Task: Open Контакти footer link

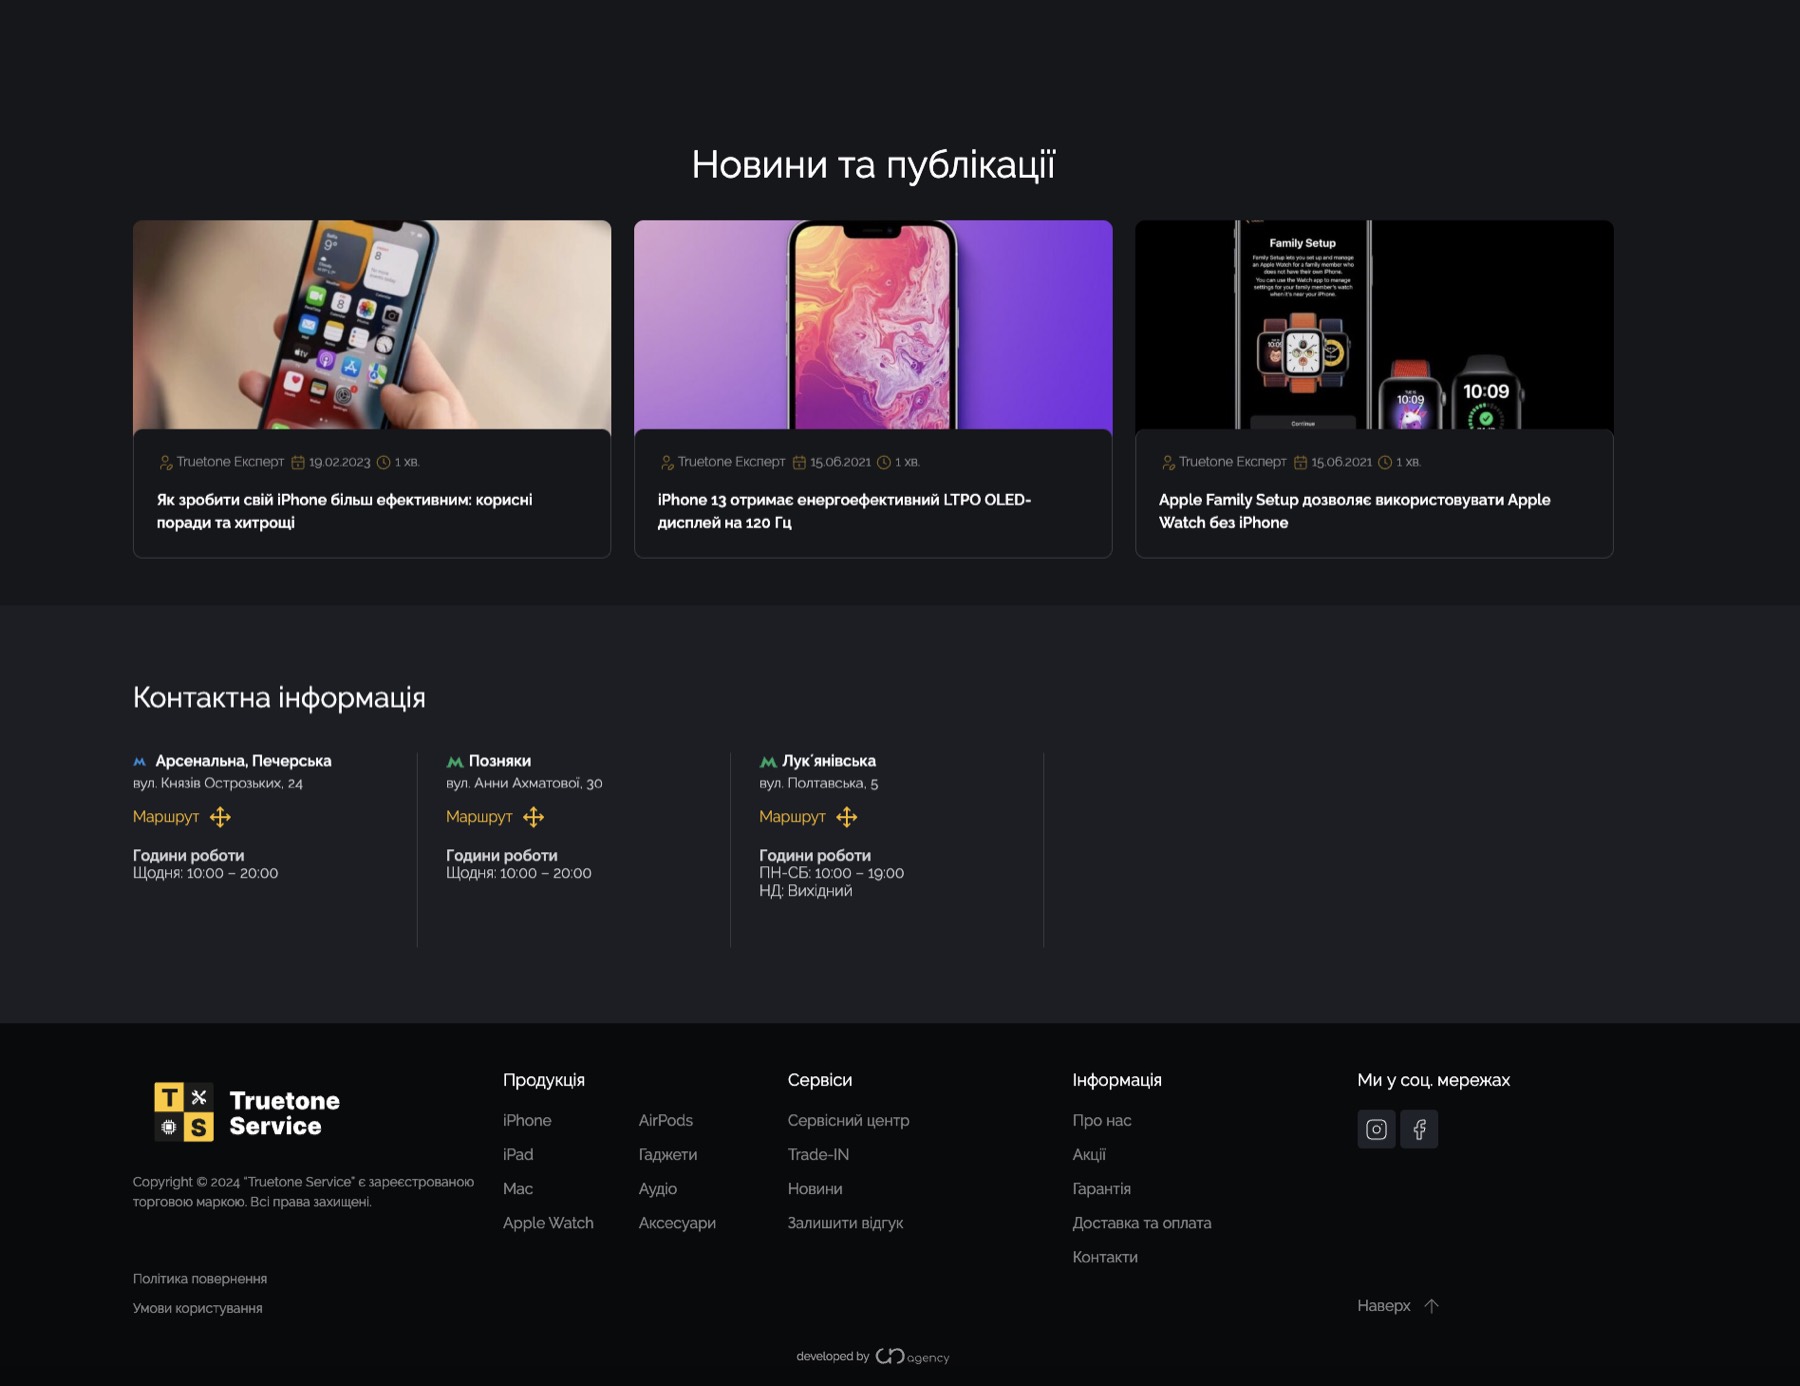Action: point(1105,1257)
